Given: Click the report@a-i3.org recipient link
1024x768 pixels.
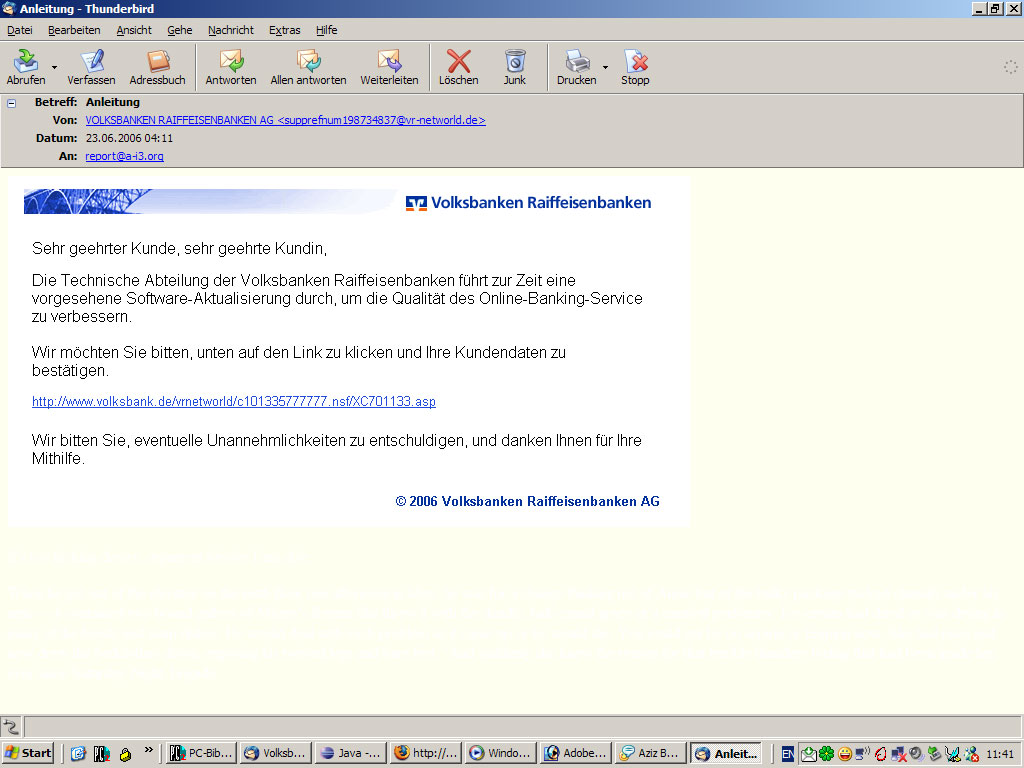Looking at the screenshot, I should (124, 156).
